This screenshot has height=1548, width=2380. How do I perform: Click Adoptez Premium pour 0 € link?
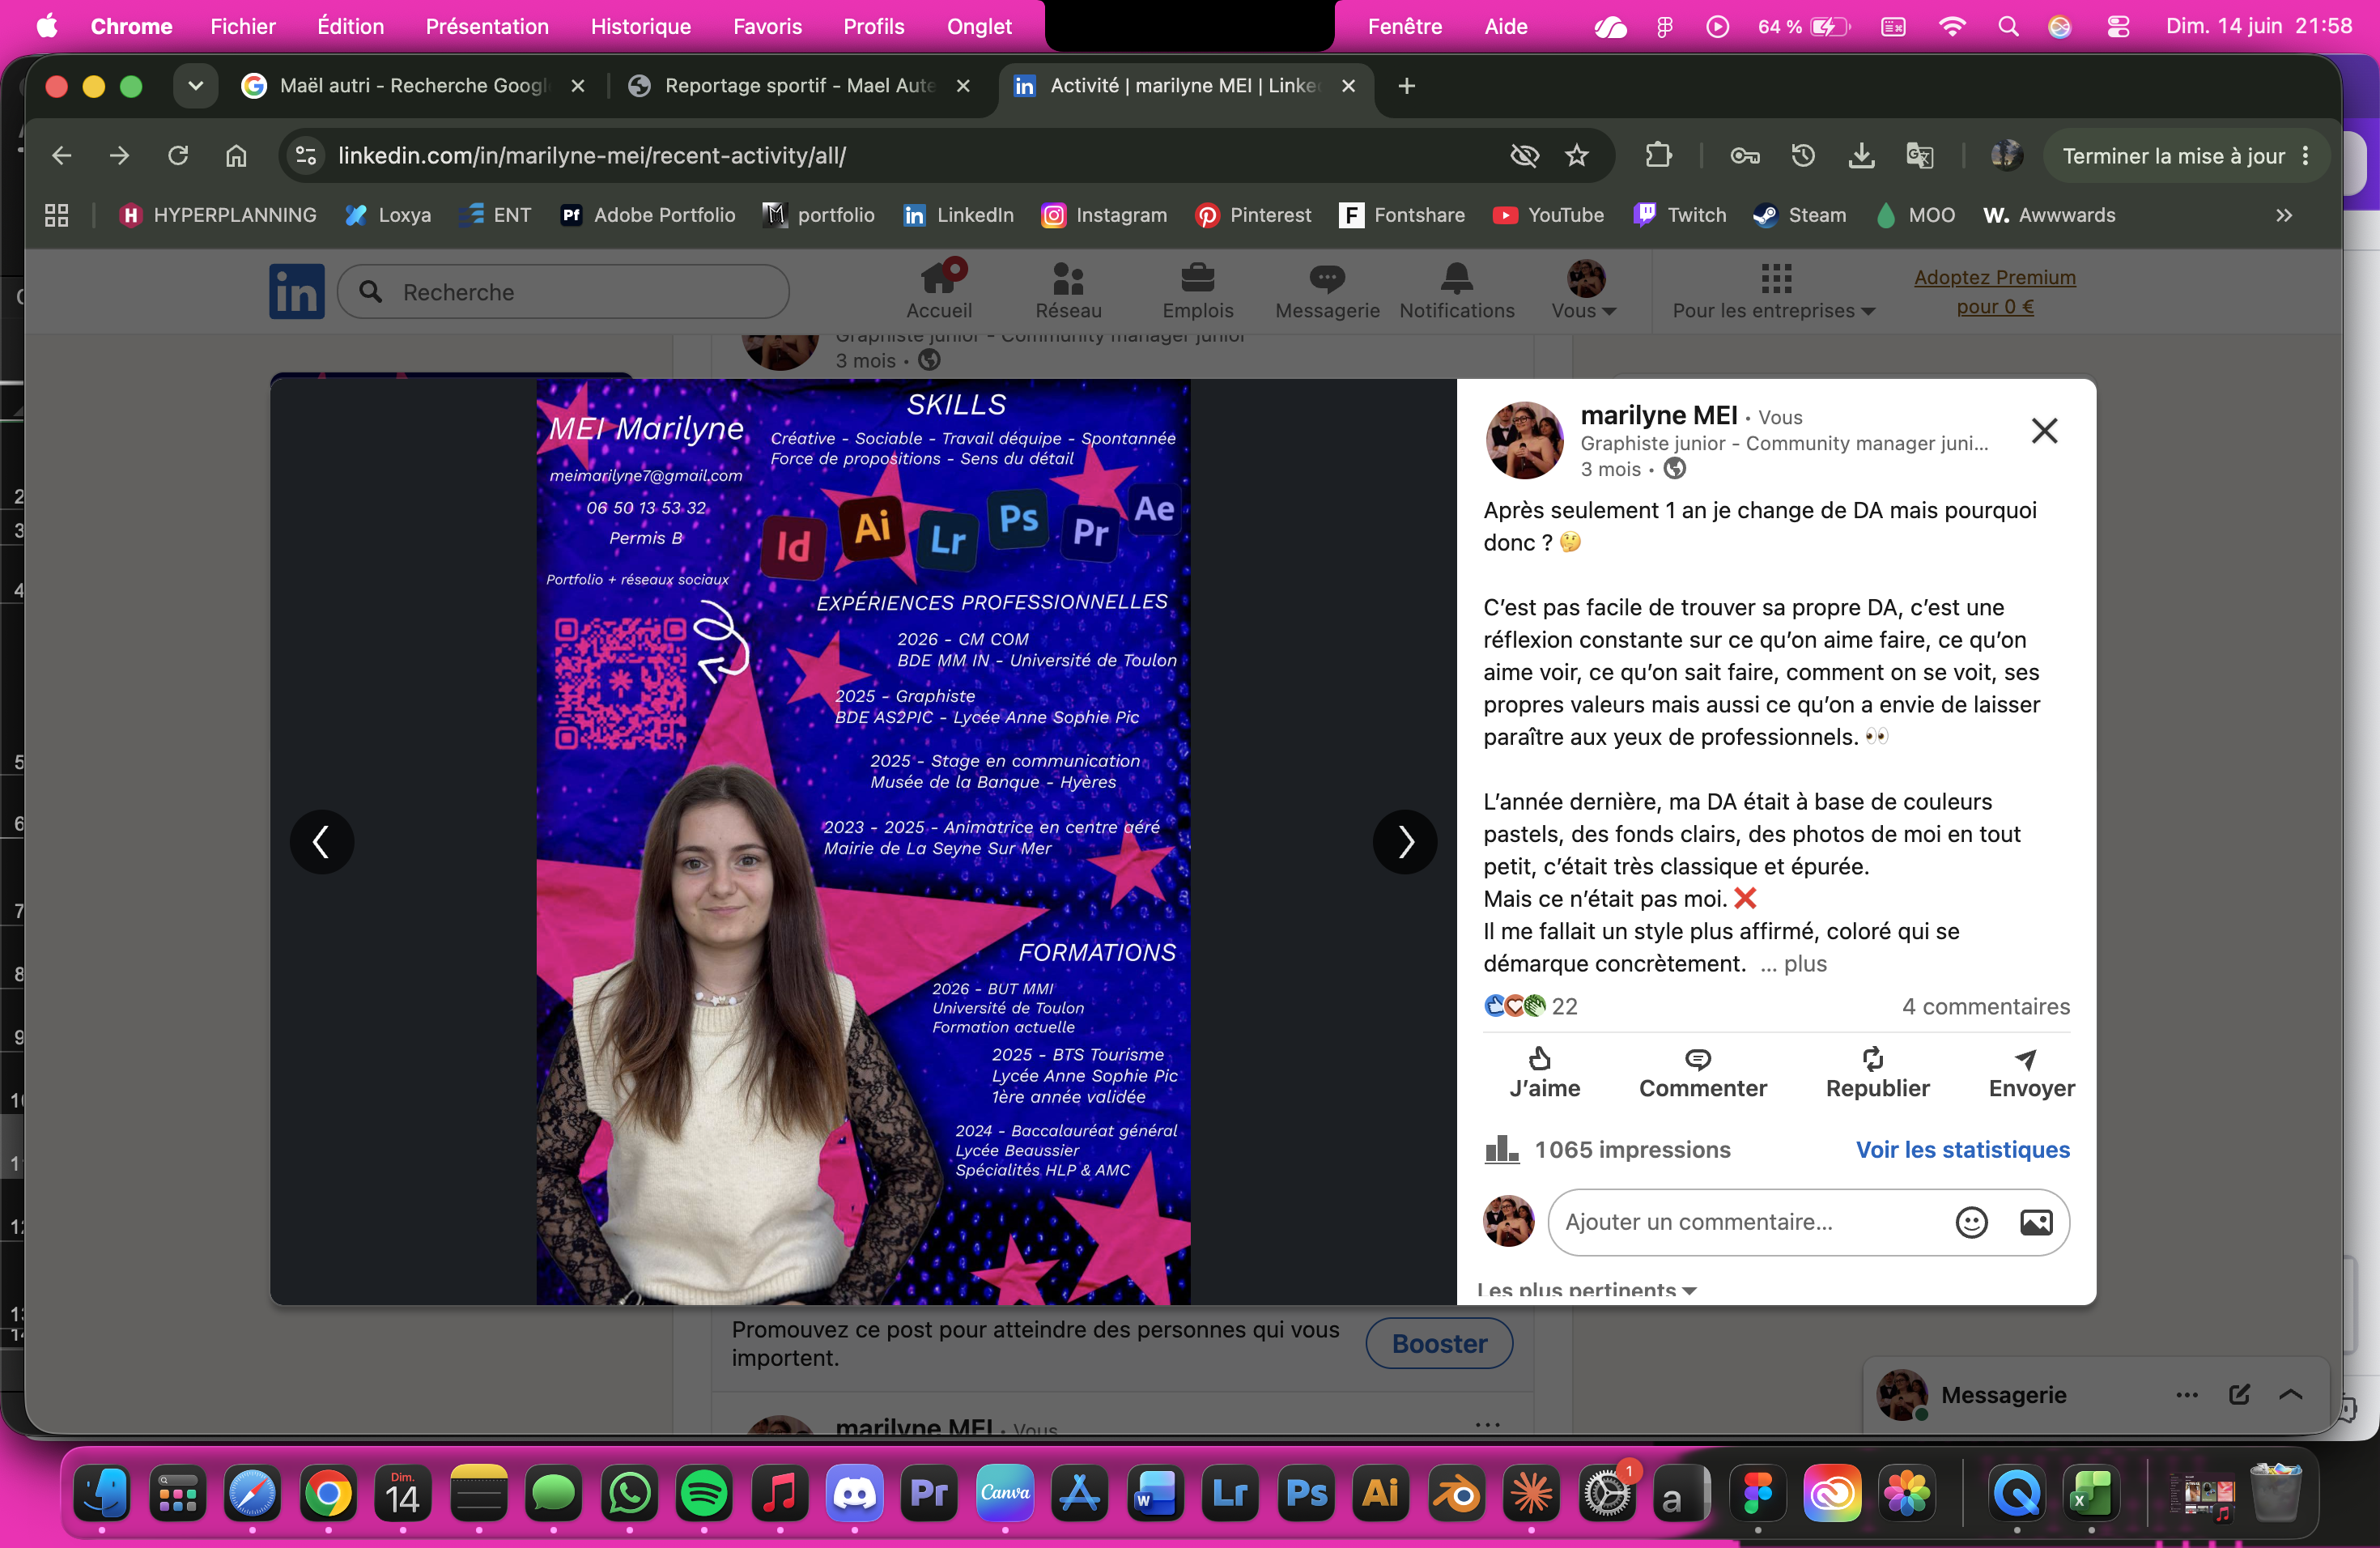click(x=1994, y=292)
